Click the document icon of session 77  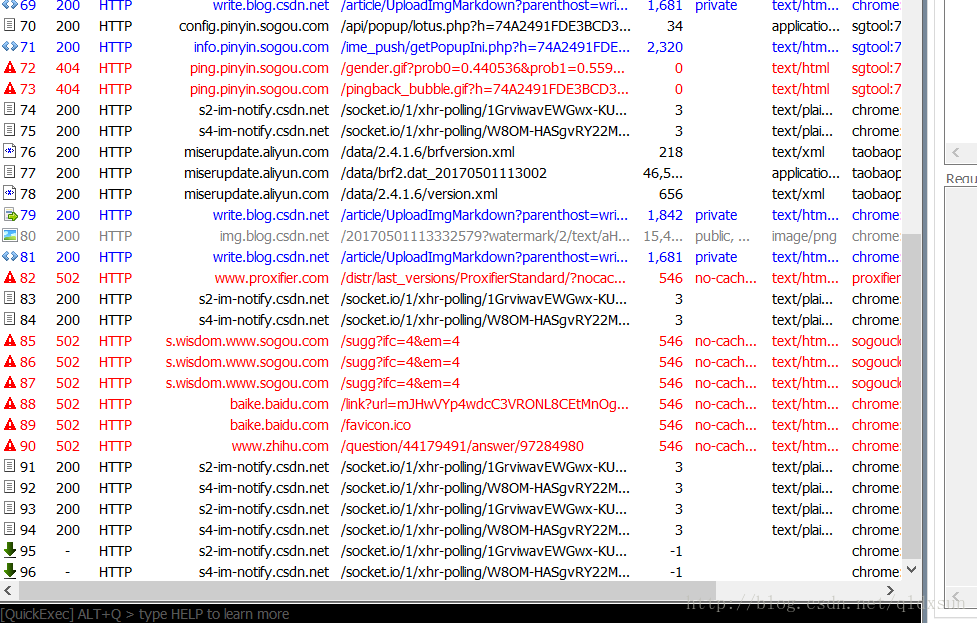click(x=9, y=173)
